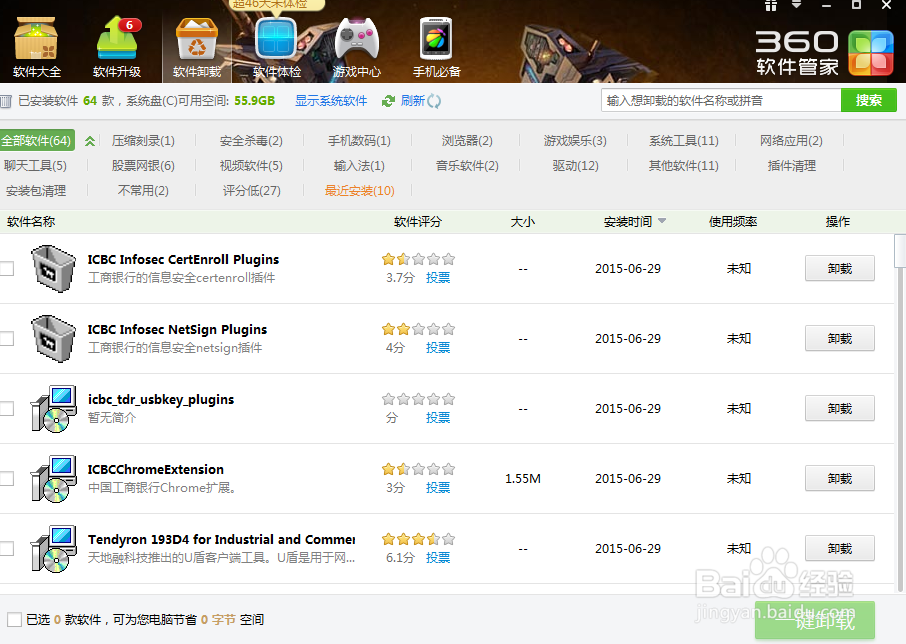This screenshot has width=906, height=644.
Task: Click the uninstall search input field
Action: point(721,100)
